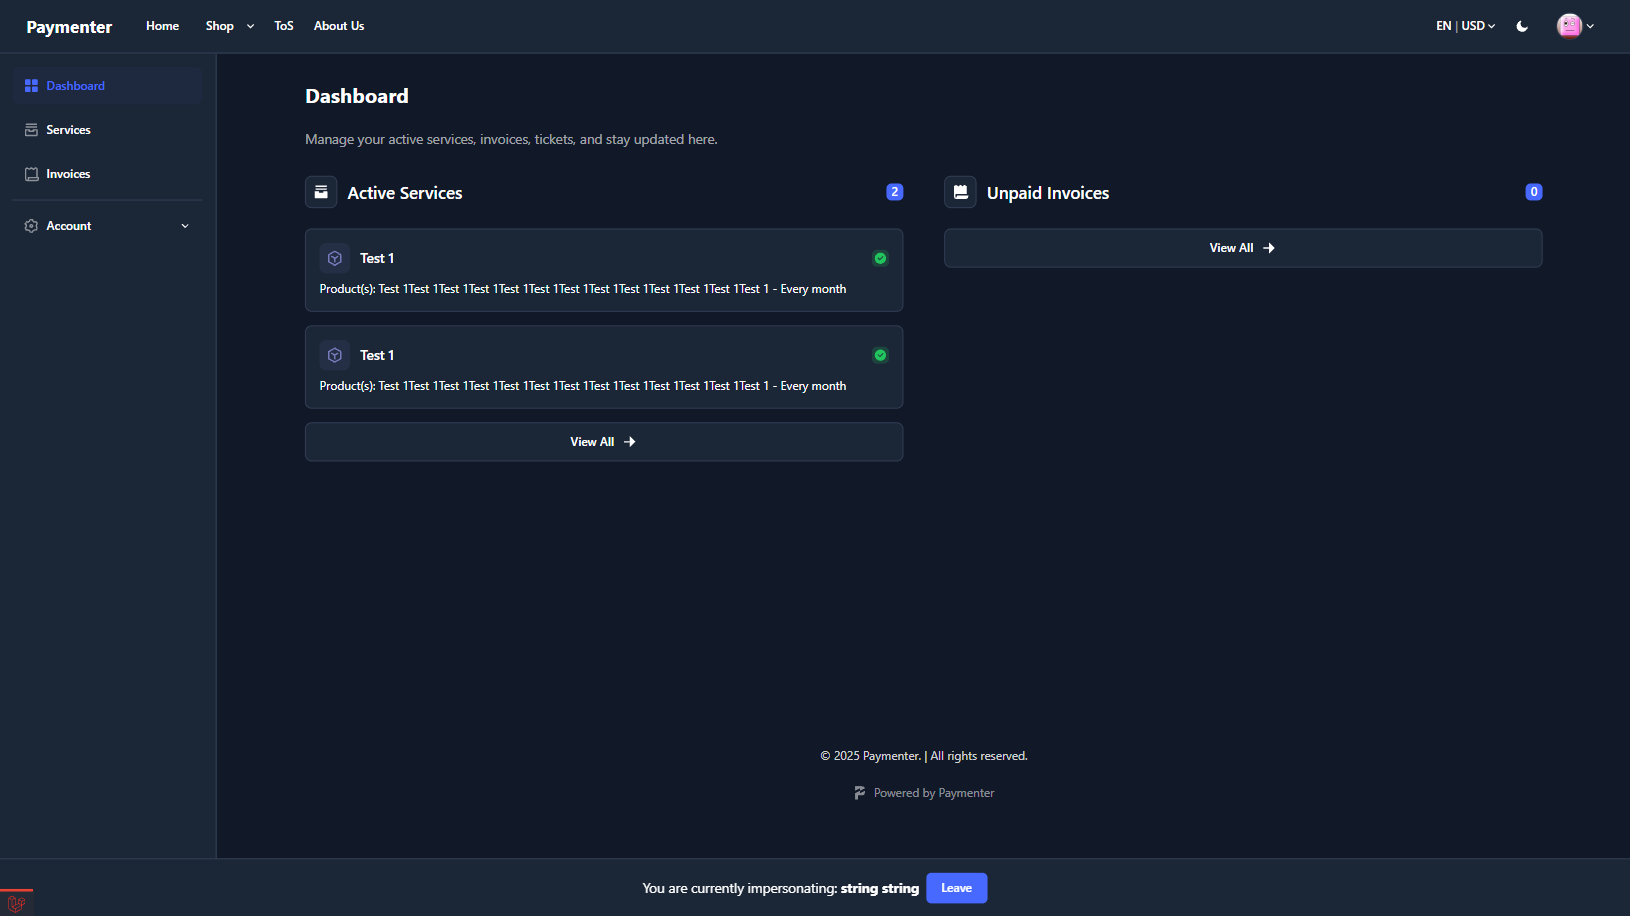Open the About Us page
This screenshot has height=916, width=1630.
339,26
